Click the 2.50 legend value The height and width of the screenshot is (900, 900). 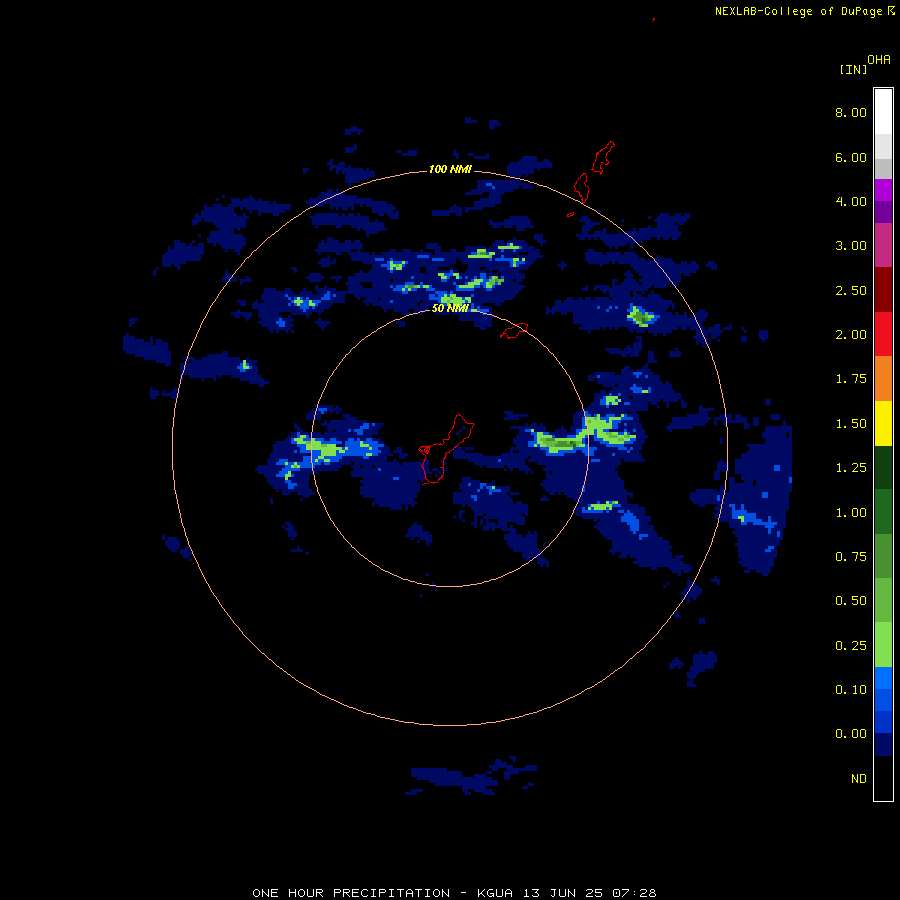click(851, 290)
